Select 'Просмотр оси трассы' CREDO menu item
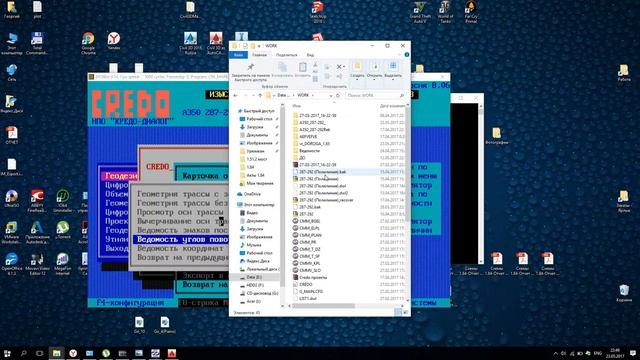640x360 pixels. pos(180,212)
